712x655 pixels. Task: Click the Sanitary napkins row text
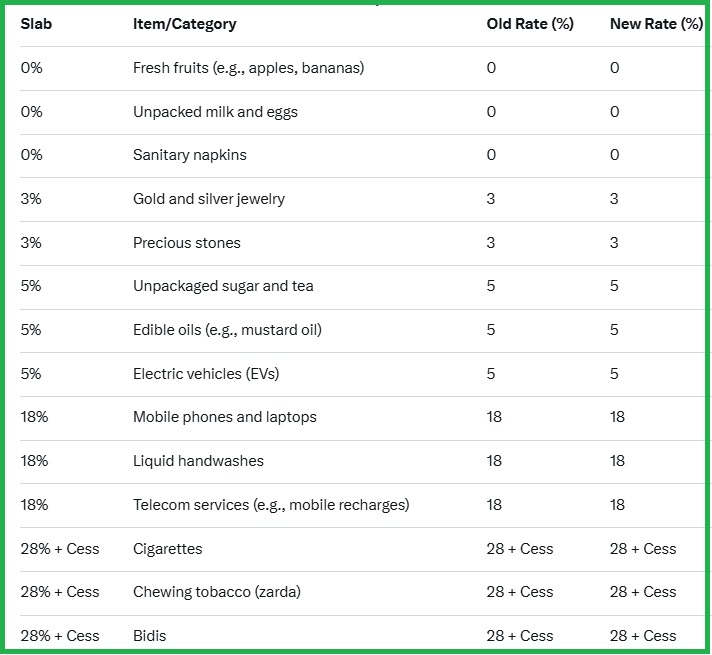(190, 155)
